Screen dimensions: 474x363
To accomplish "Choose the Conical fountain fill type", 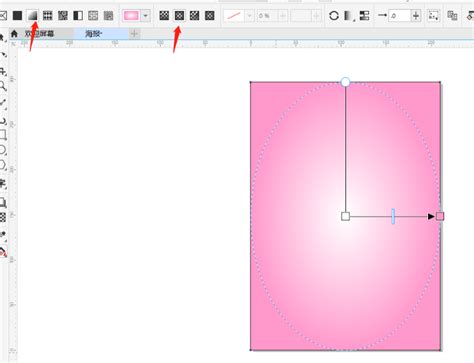I will click(194, 15).
